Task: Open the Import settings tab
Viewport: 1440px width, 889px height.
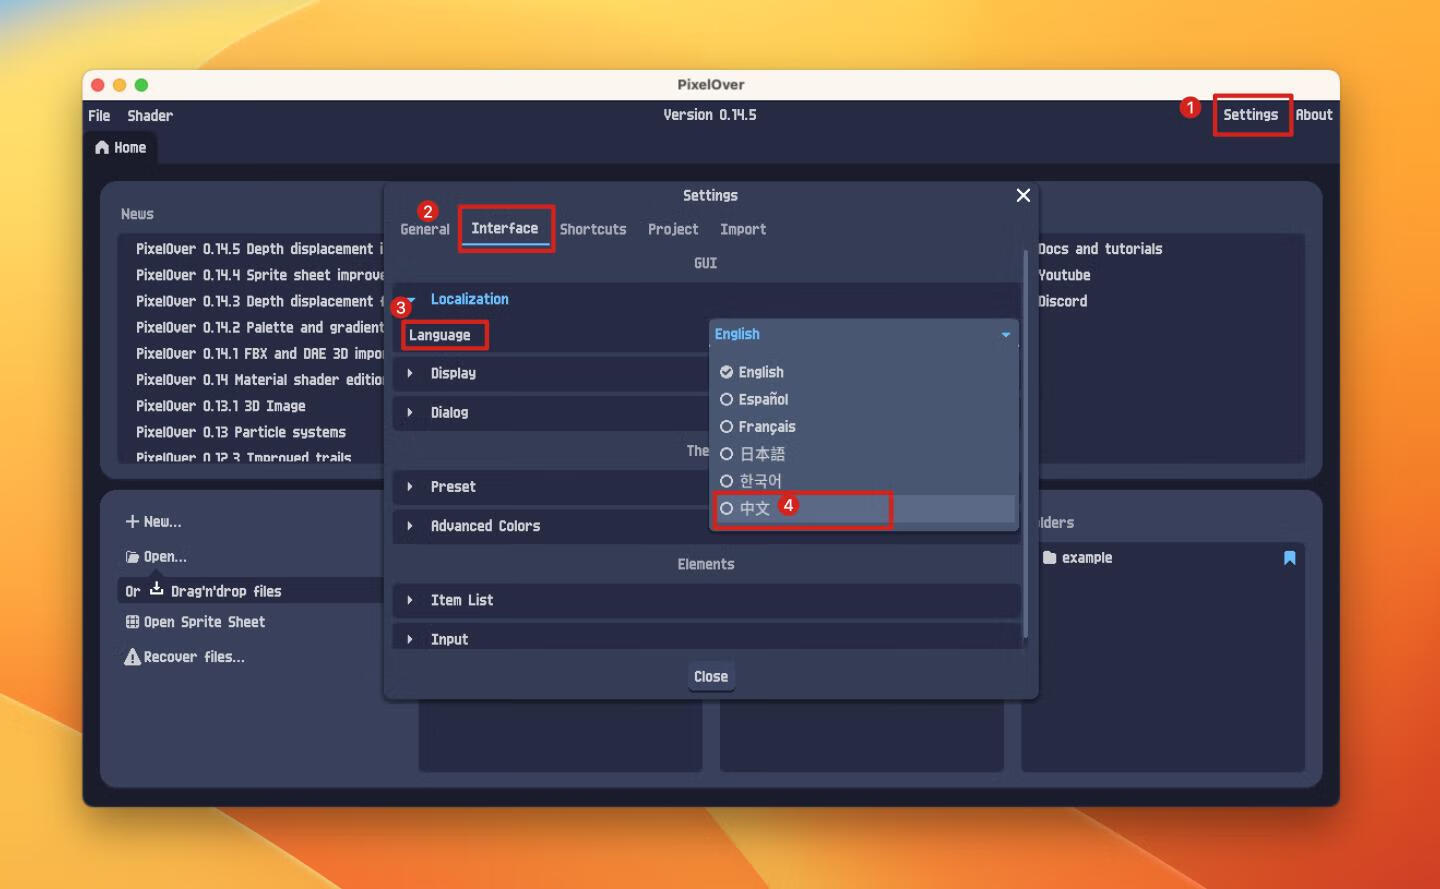Action: tap(743, 229)
